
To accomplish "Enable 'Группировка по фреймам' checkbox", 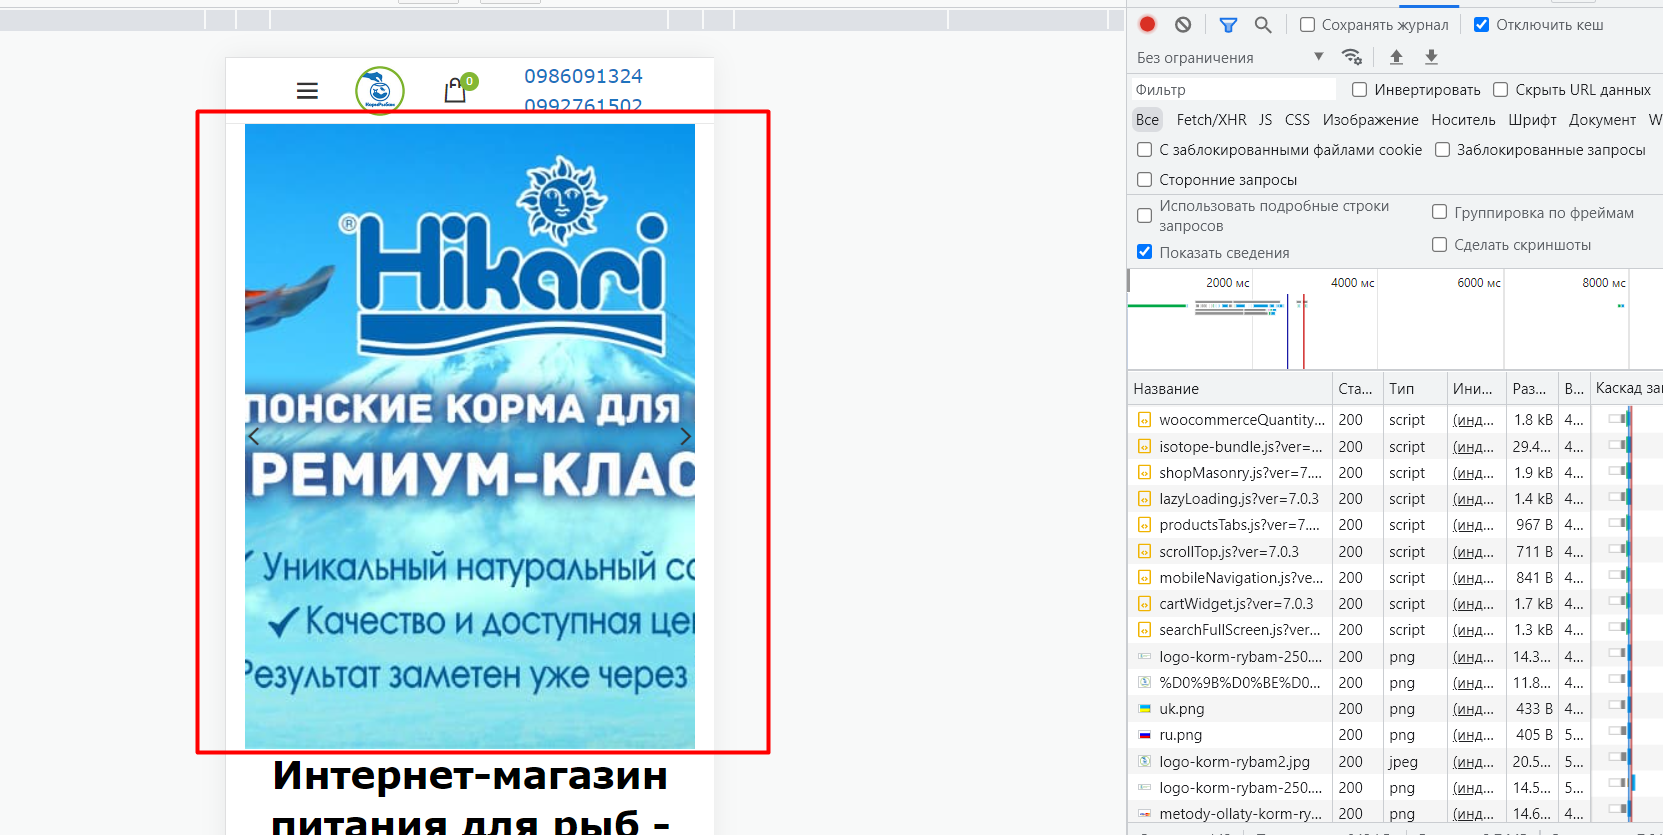I will tap(1439, 212).
